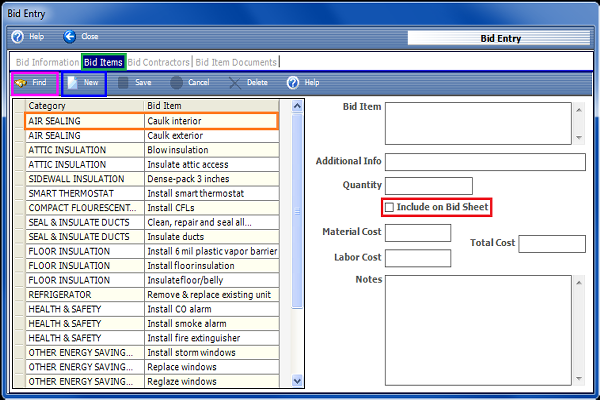Click the Delete X icon
The height and width of the screenshot is (400, 600).
(x=235, y=83)
